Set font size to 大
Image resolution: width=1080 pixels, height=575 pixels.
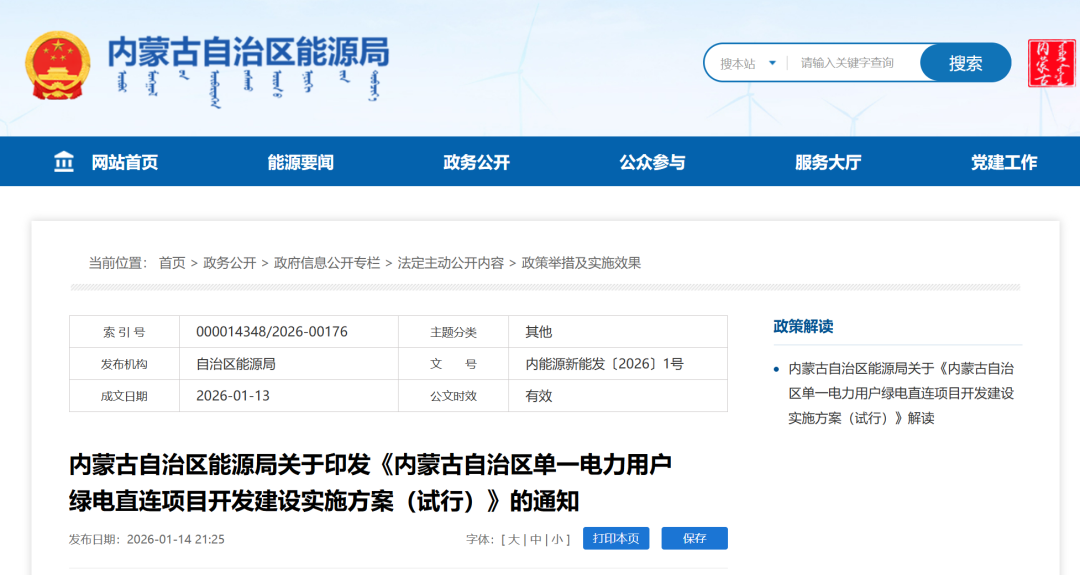514,539
